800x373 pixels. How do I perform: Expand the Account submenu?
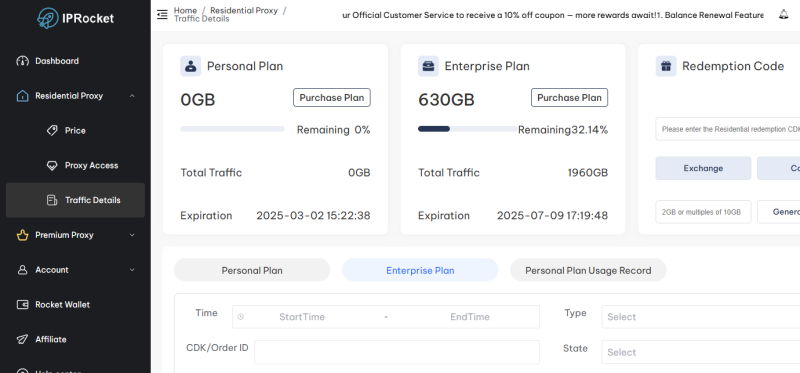(x=132, y=270)
